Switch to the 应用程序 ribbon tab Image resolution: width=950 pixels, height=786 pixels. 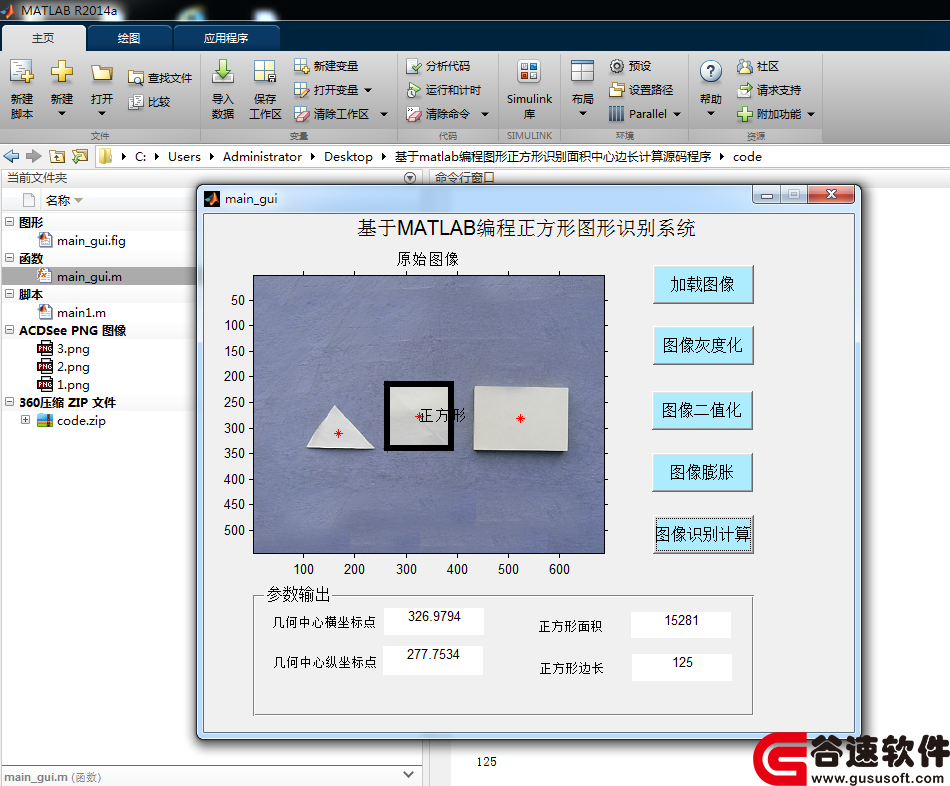click(226, 38)
